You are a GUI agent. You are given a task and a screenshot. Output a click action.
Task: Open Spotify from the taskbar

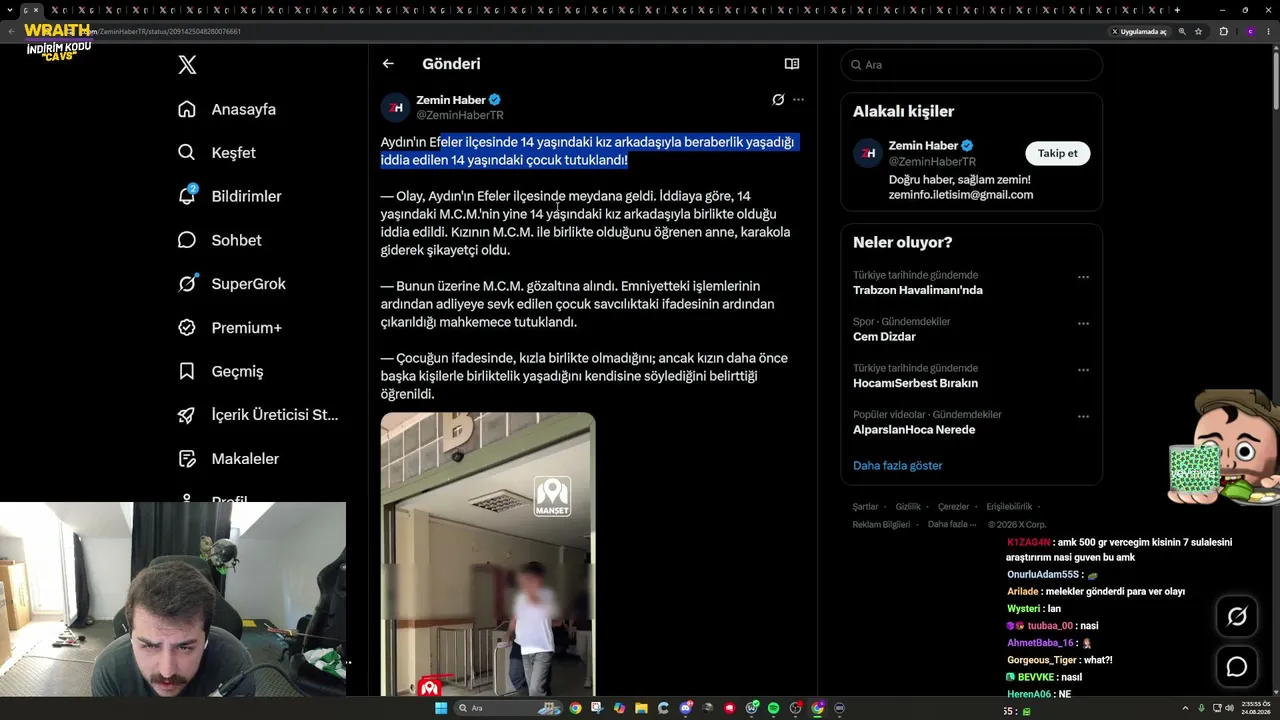773,708
